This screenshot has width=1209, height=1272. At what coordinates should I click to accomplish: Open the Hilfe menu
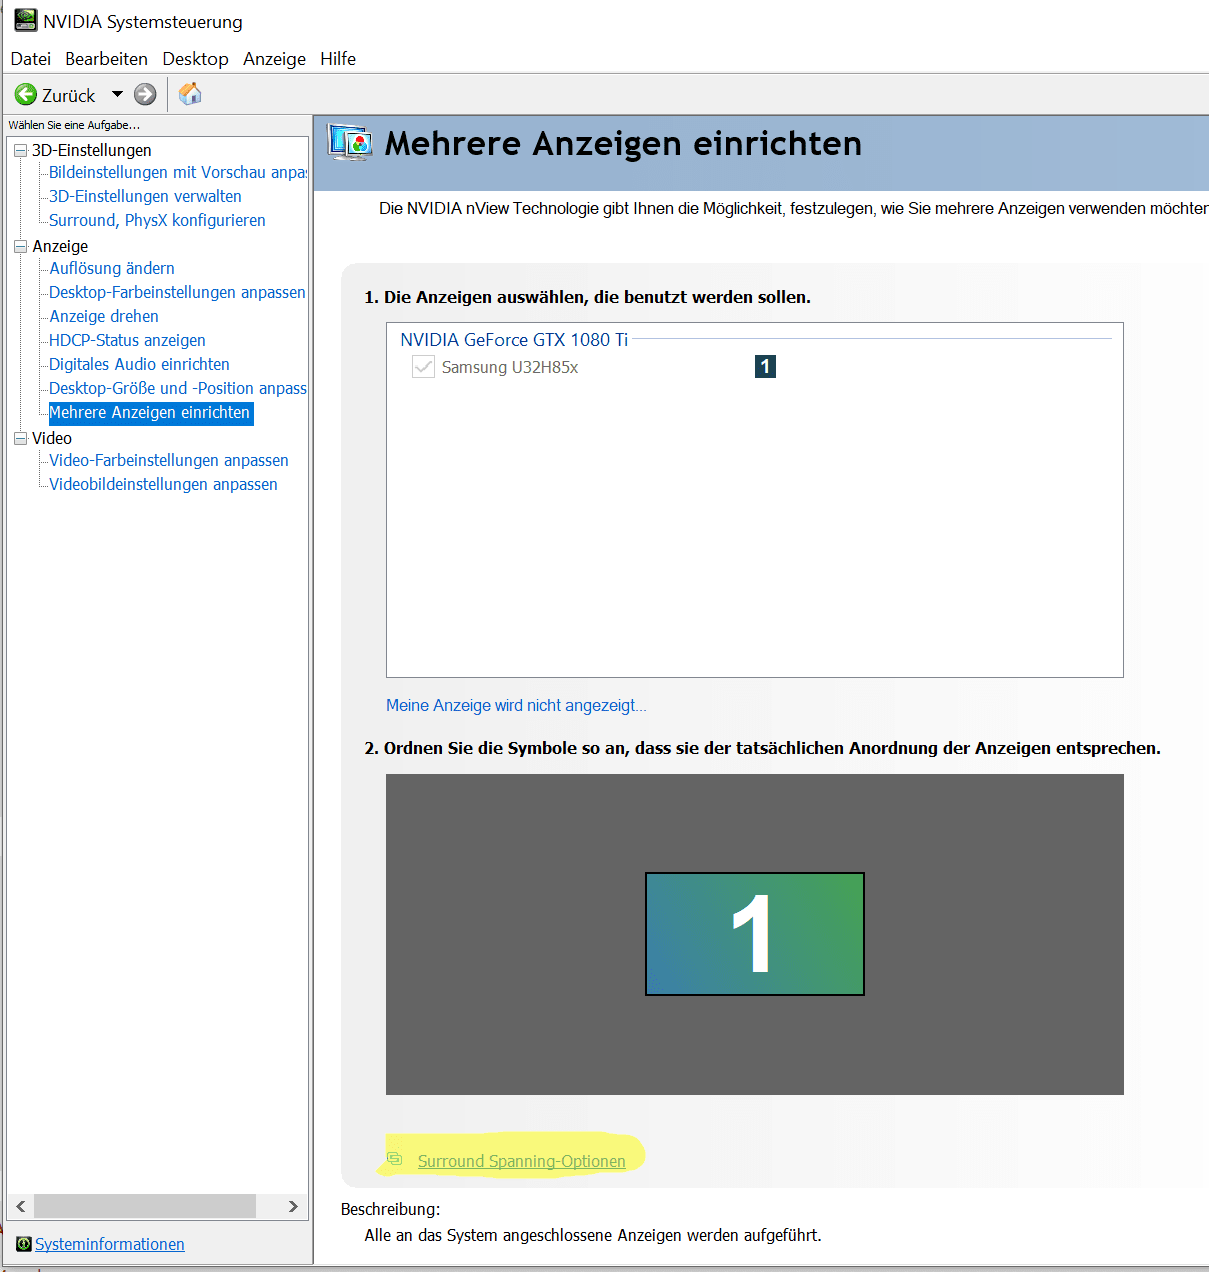338,59
